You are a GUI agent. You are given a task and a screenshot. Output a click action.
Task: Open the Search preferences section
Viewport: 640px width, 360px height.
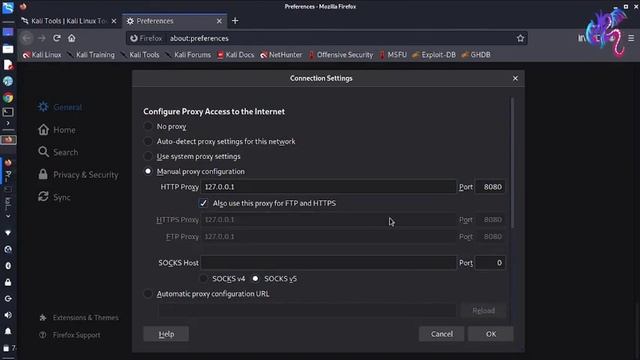coord(58,152)
